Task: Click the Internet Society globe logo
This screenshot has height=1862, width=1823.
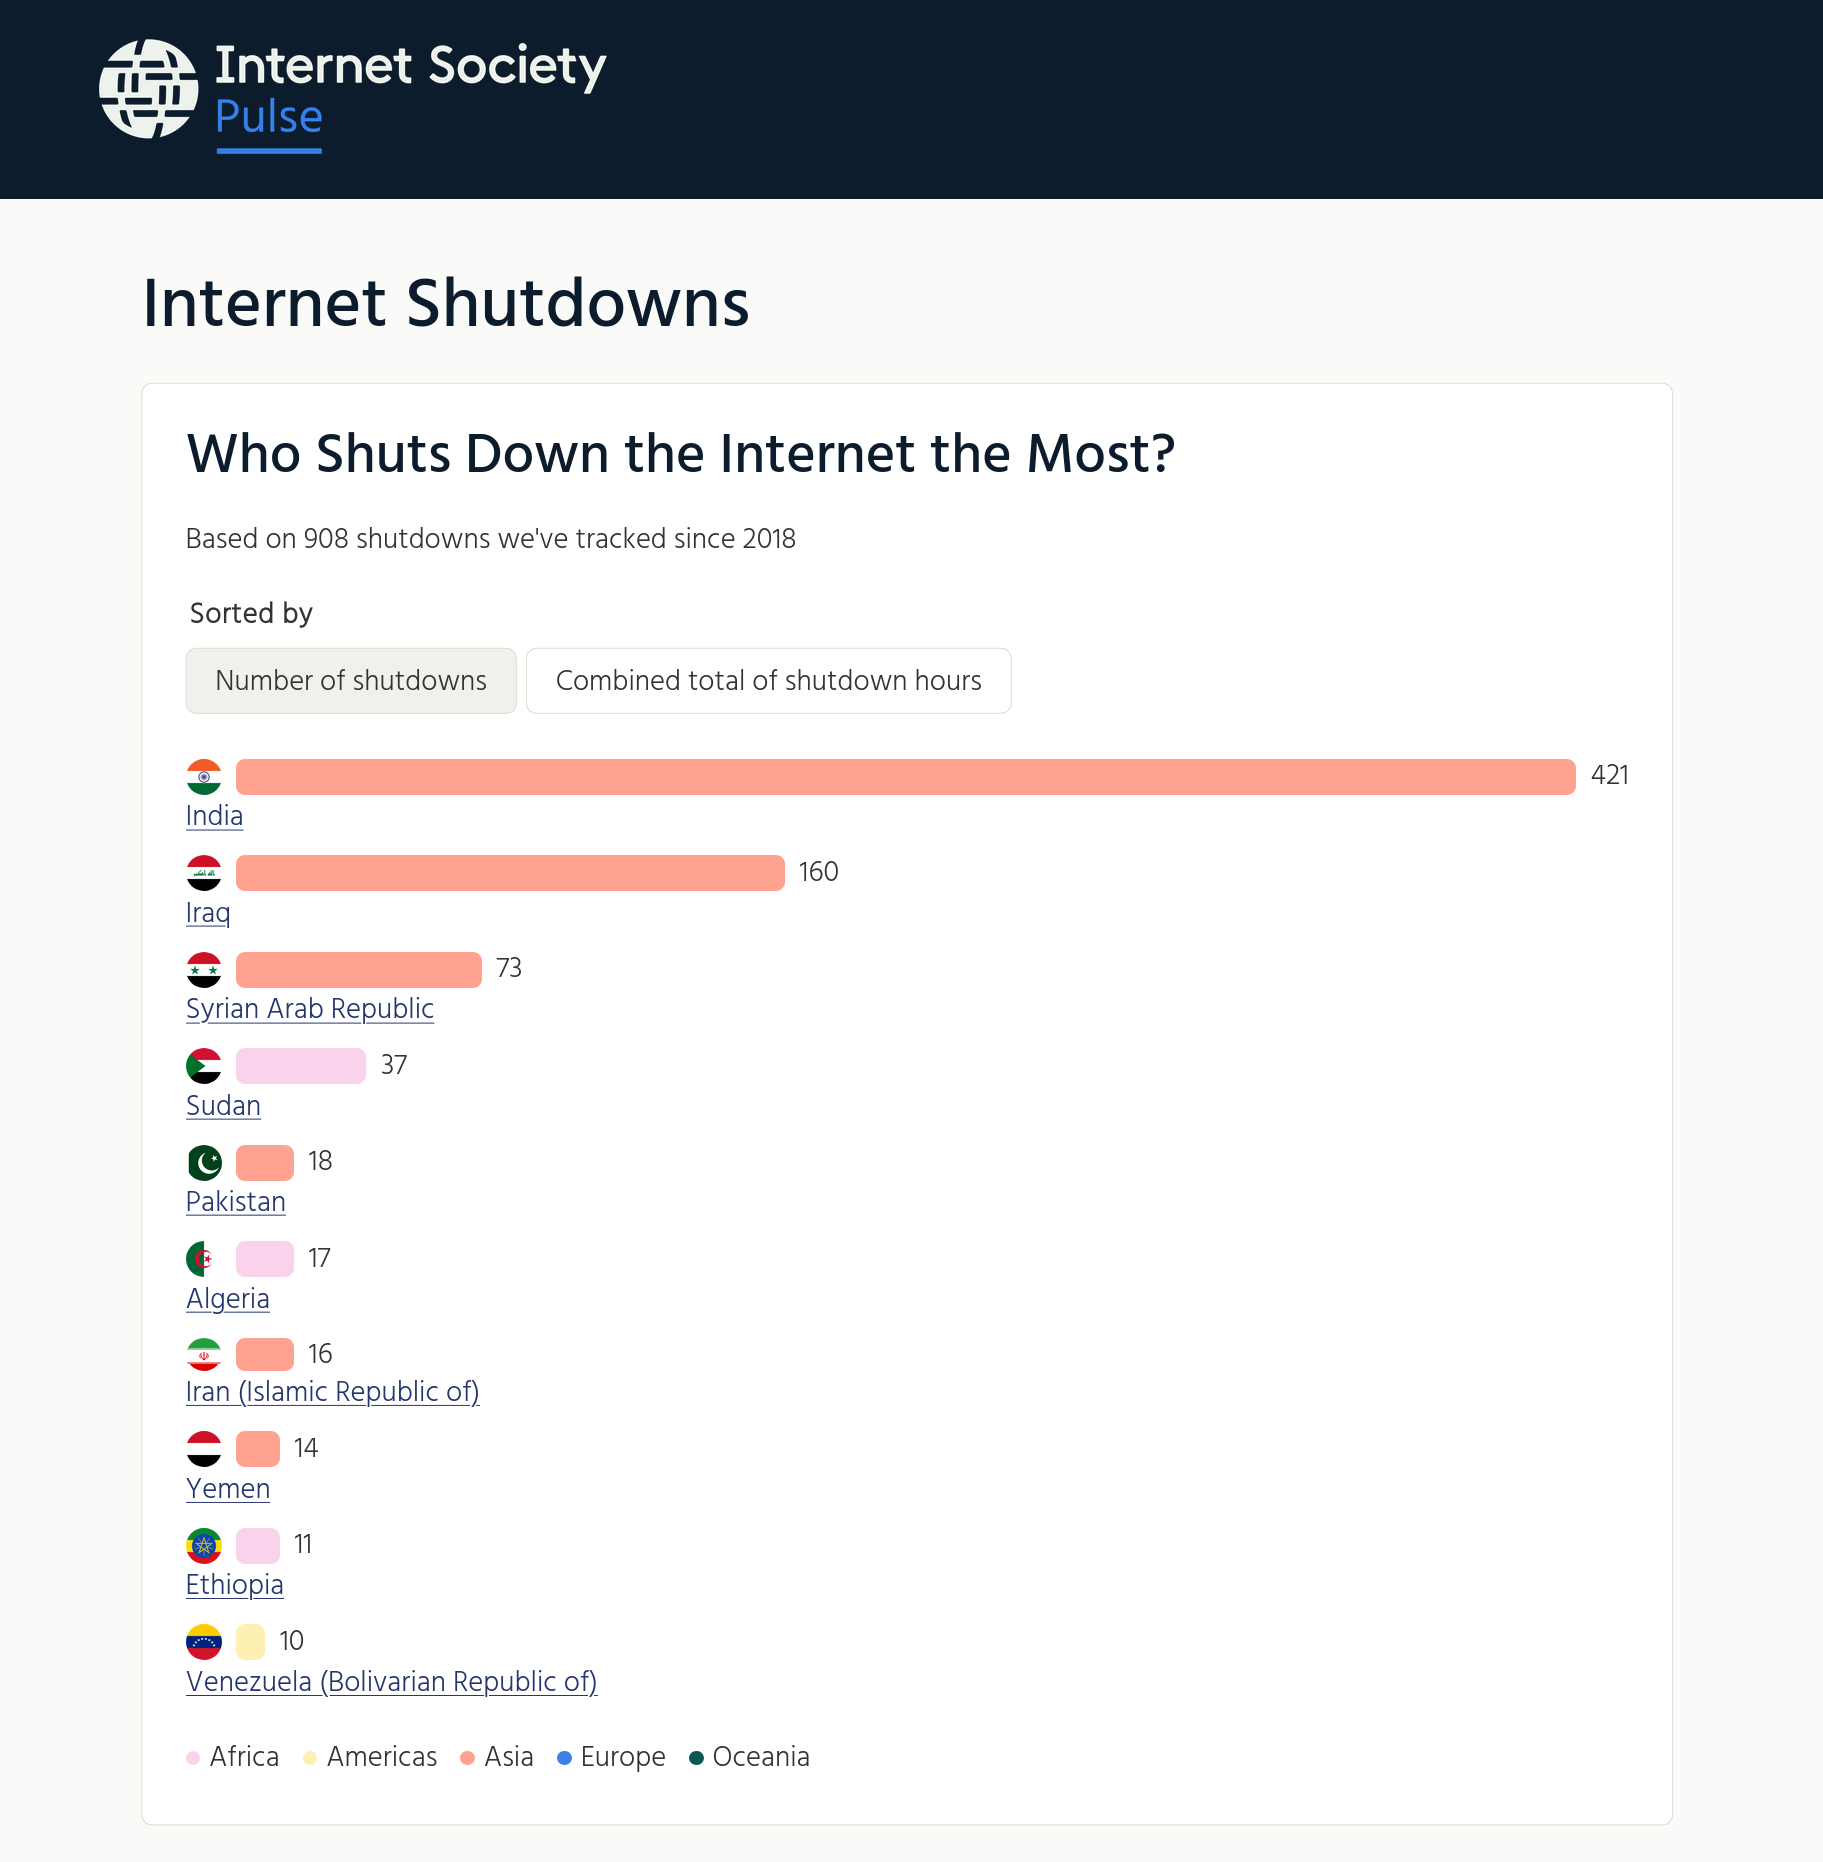Action: coord(147,88)
